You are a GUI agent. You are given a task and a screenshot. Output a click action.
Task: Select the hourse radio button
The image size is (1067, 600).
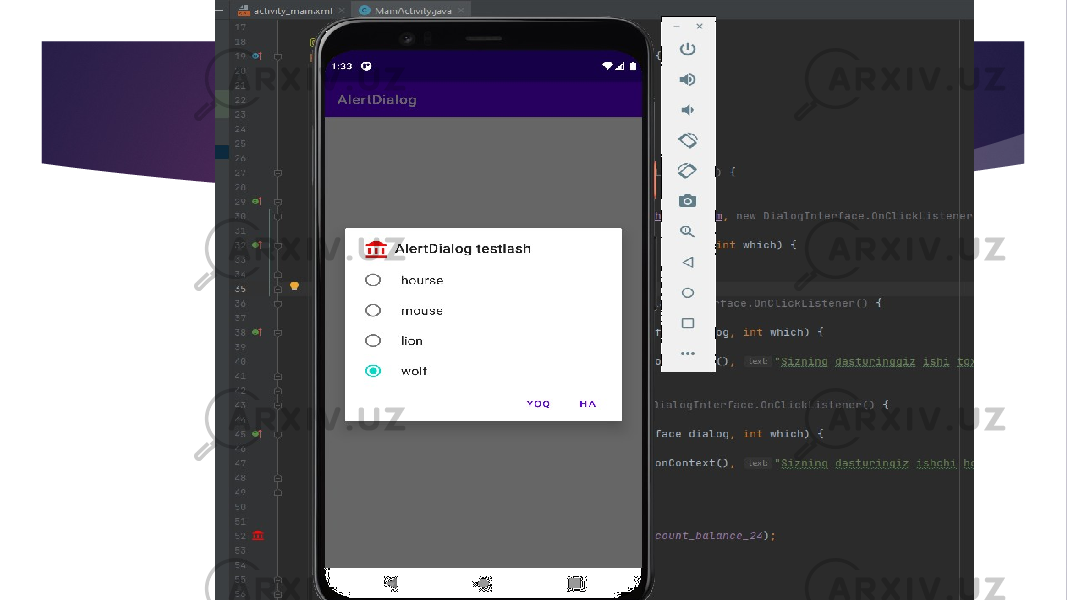[373, 280]
